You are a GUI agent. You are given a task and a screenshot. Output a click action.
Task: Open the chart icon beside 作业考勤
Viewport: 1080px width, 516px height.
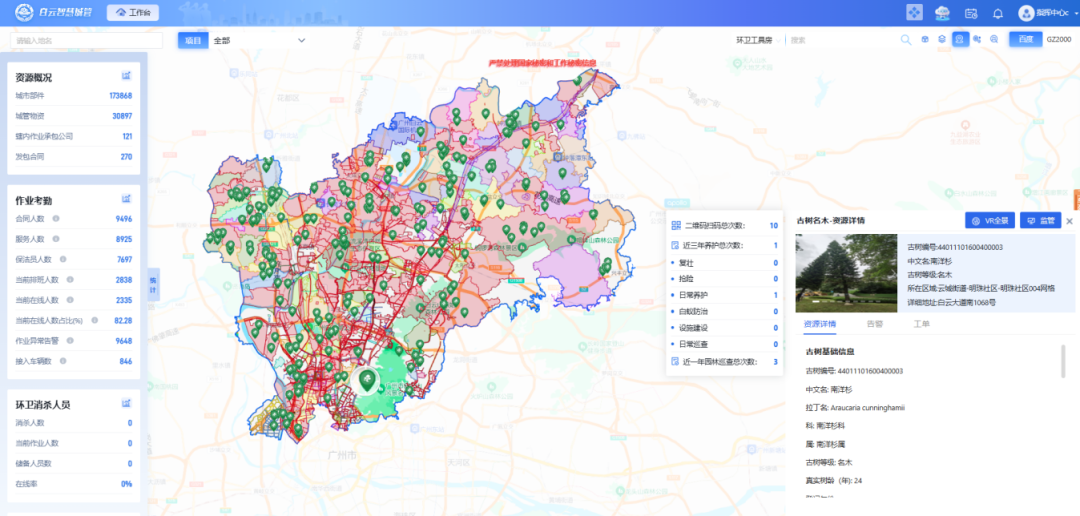point(126,199)
